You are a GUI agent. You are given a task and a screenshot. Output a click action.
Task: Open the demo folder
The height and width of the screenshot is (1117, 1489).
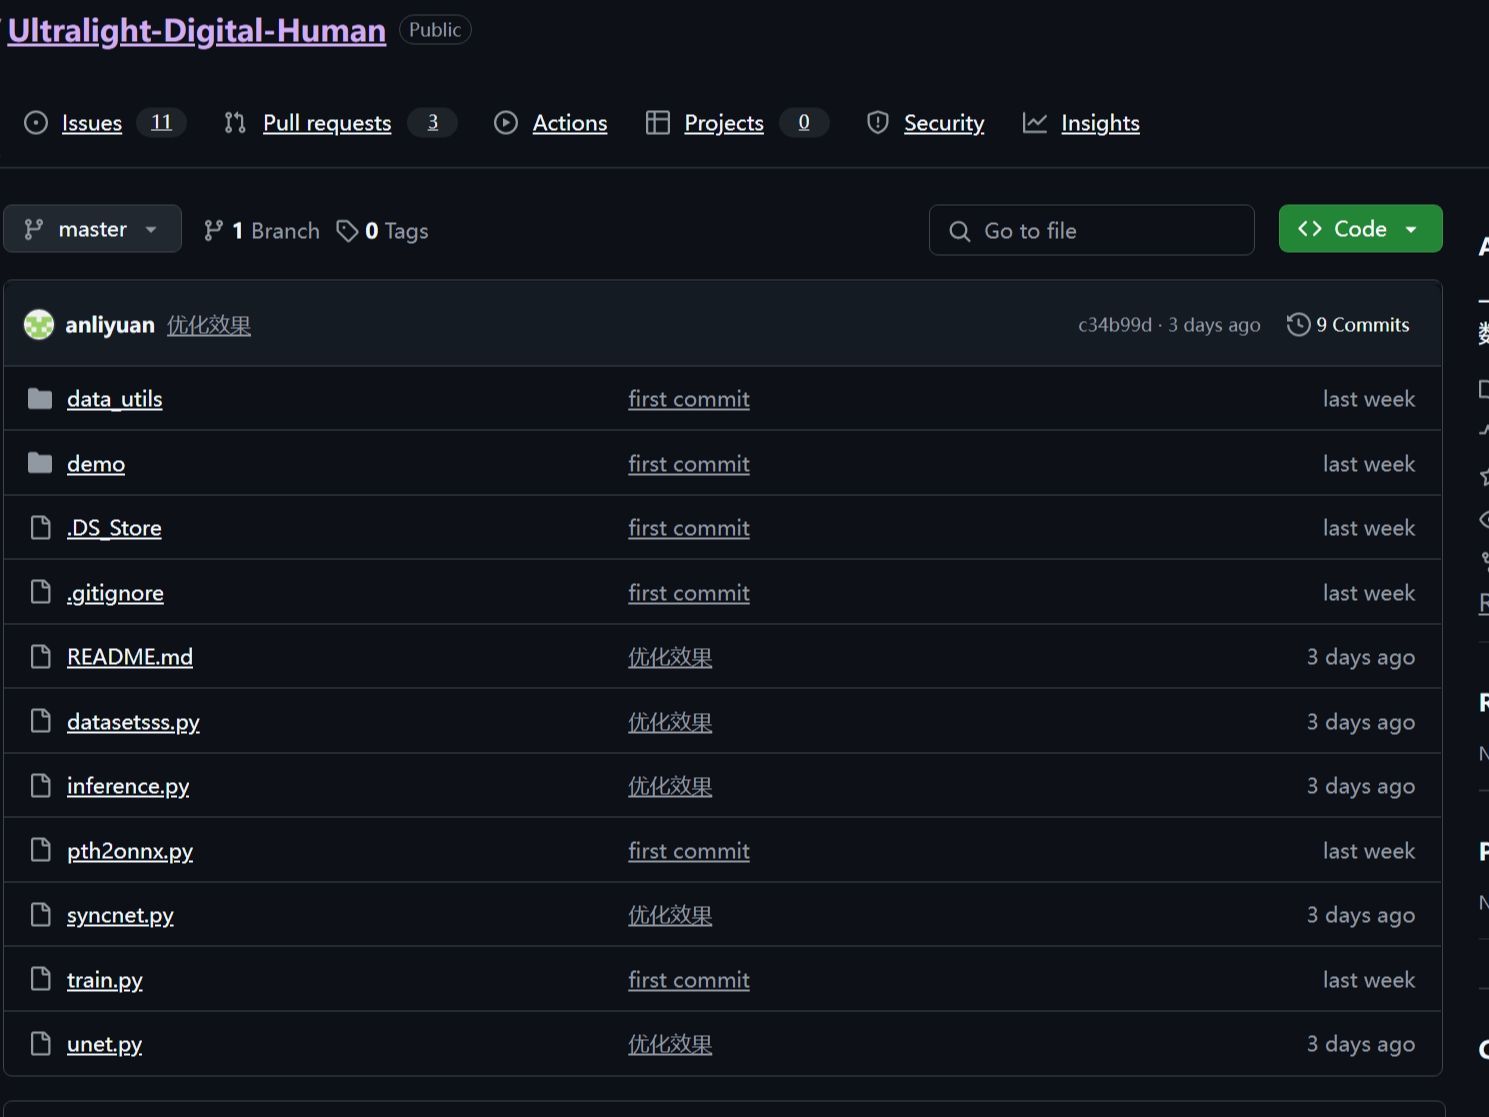(96, 464)
